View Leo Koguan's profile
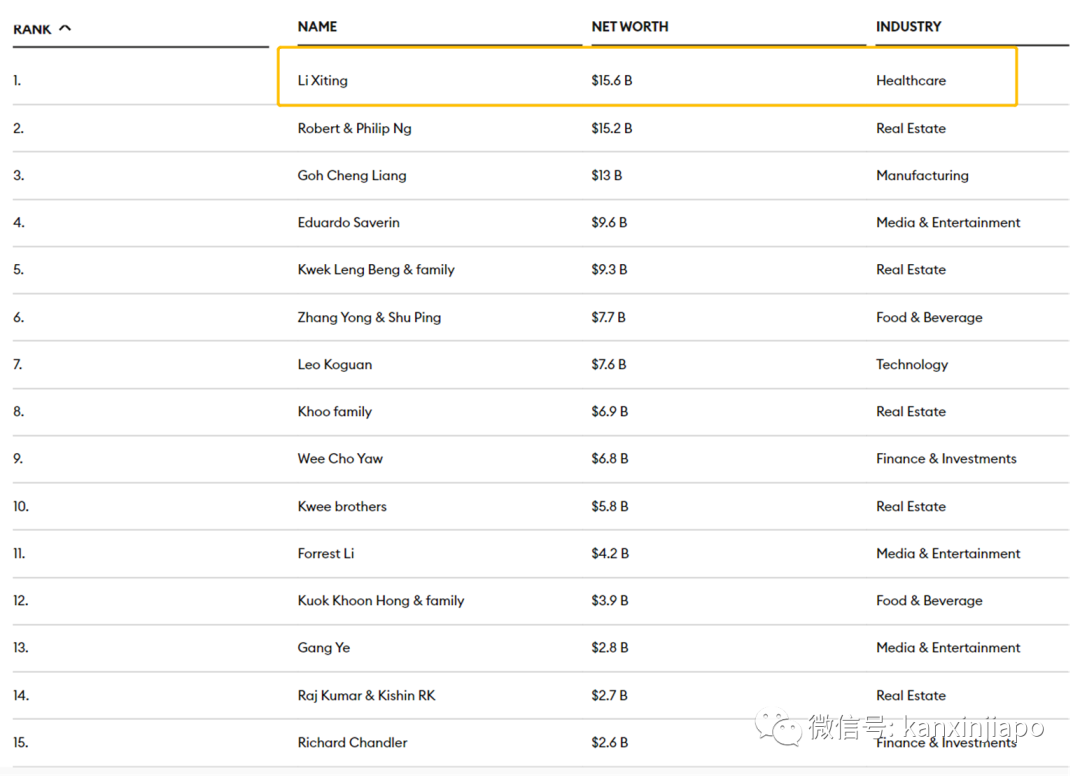1080x778 pixels. click(335, 365)
